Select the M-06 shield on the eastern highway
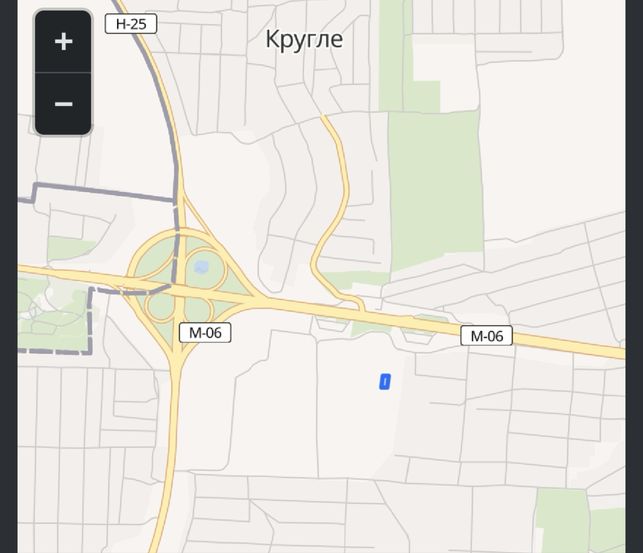The height and width of the screenshot is (553, 643). [486, 336]
